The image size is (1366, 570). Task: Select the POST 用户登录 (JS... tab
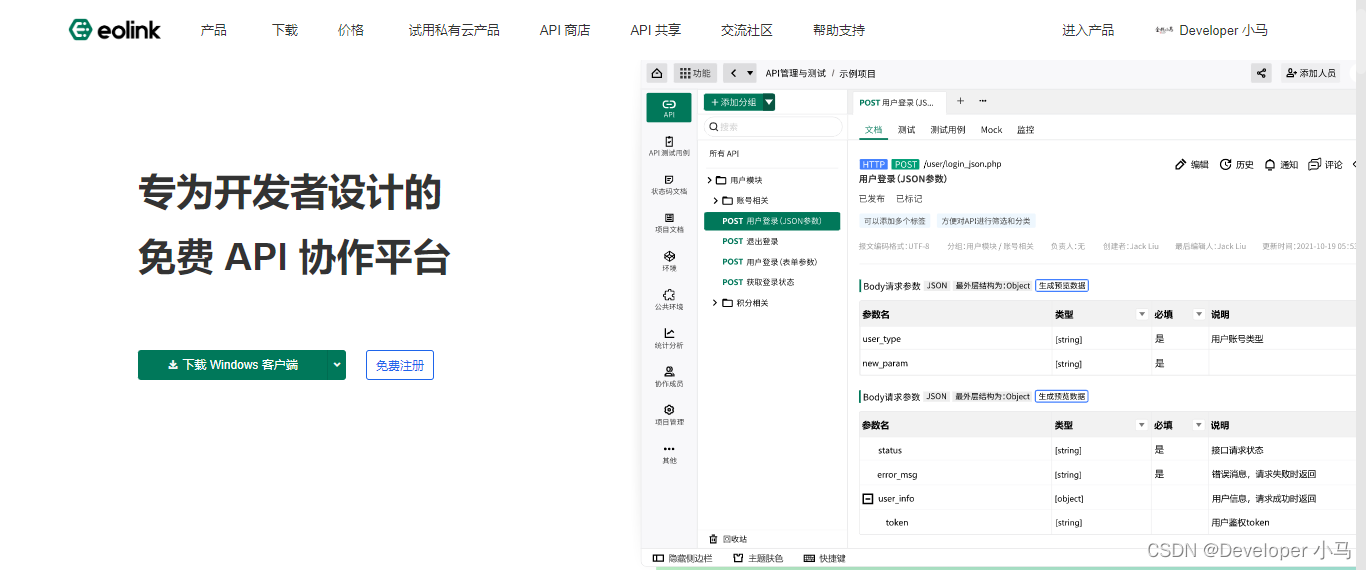coord(897,102)
